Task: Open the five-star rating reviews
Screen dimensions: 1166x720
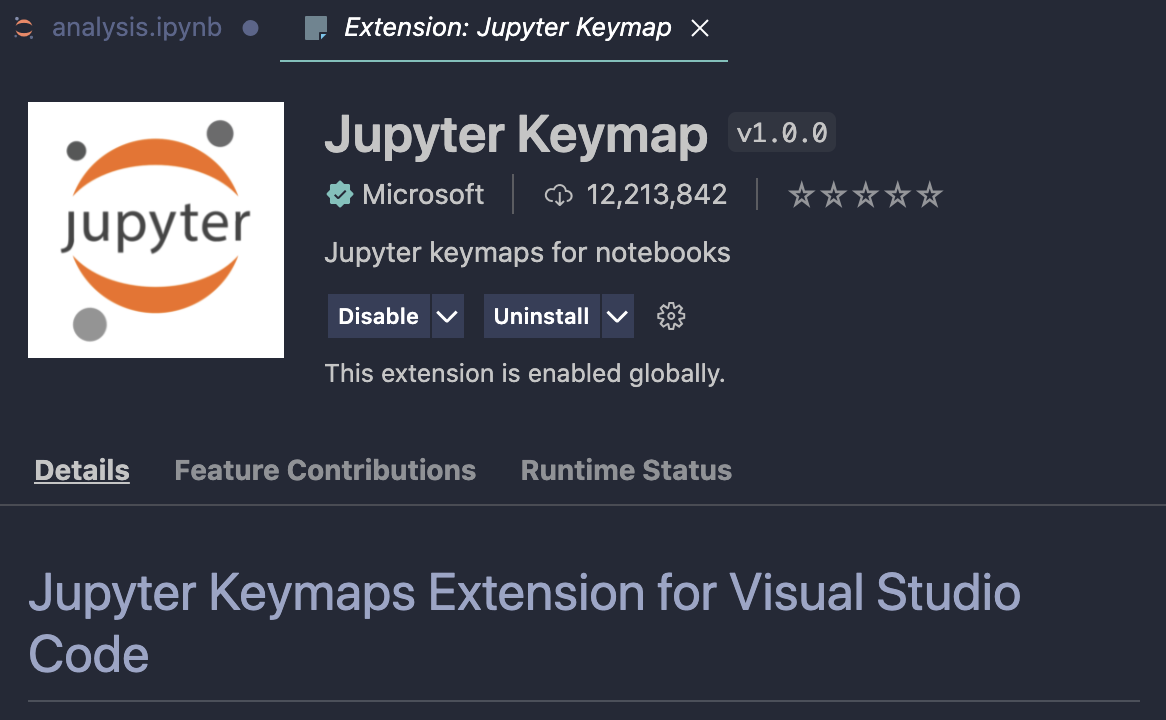Action: pos(866,196)
